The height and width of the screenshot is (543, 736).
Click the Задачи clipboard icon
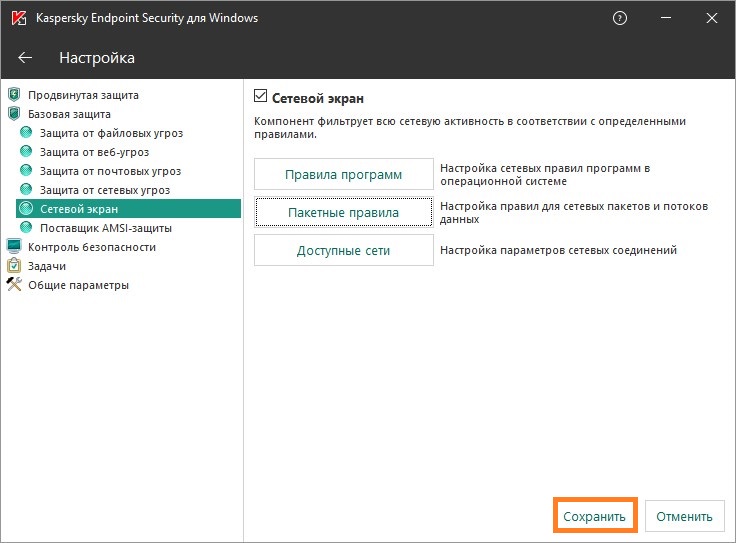(x=14, y=266)
